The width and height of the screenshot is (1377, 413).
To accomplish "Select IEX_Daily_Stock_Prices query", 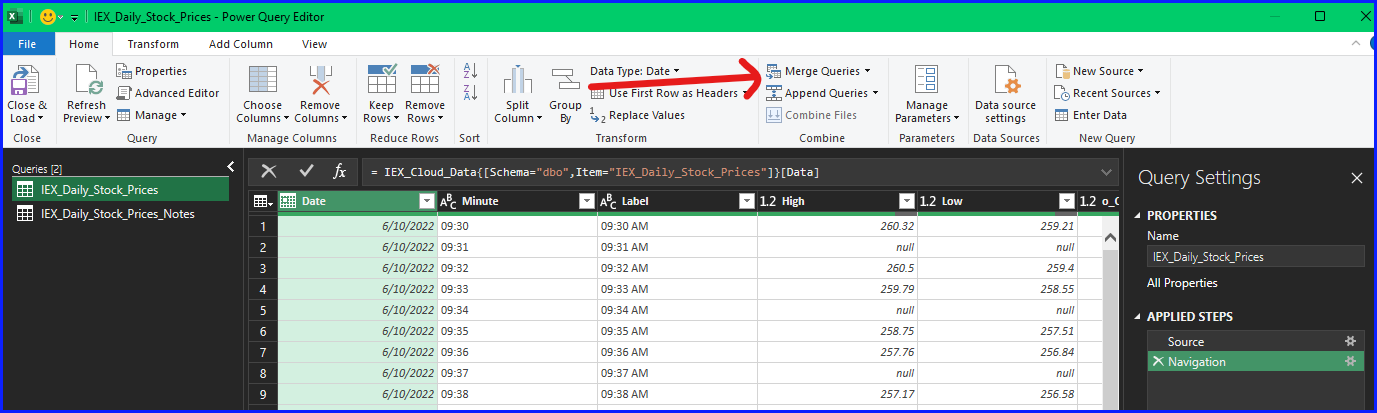I will [x=120, y=189].
